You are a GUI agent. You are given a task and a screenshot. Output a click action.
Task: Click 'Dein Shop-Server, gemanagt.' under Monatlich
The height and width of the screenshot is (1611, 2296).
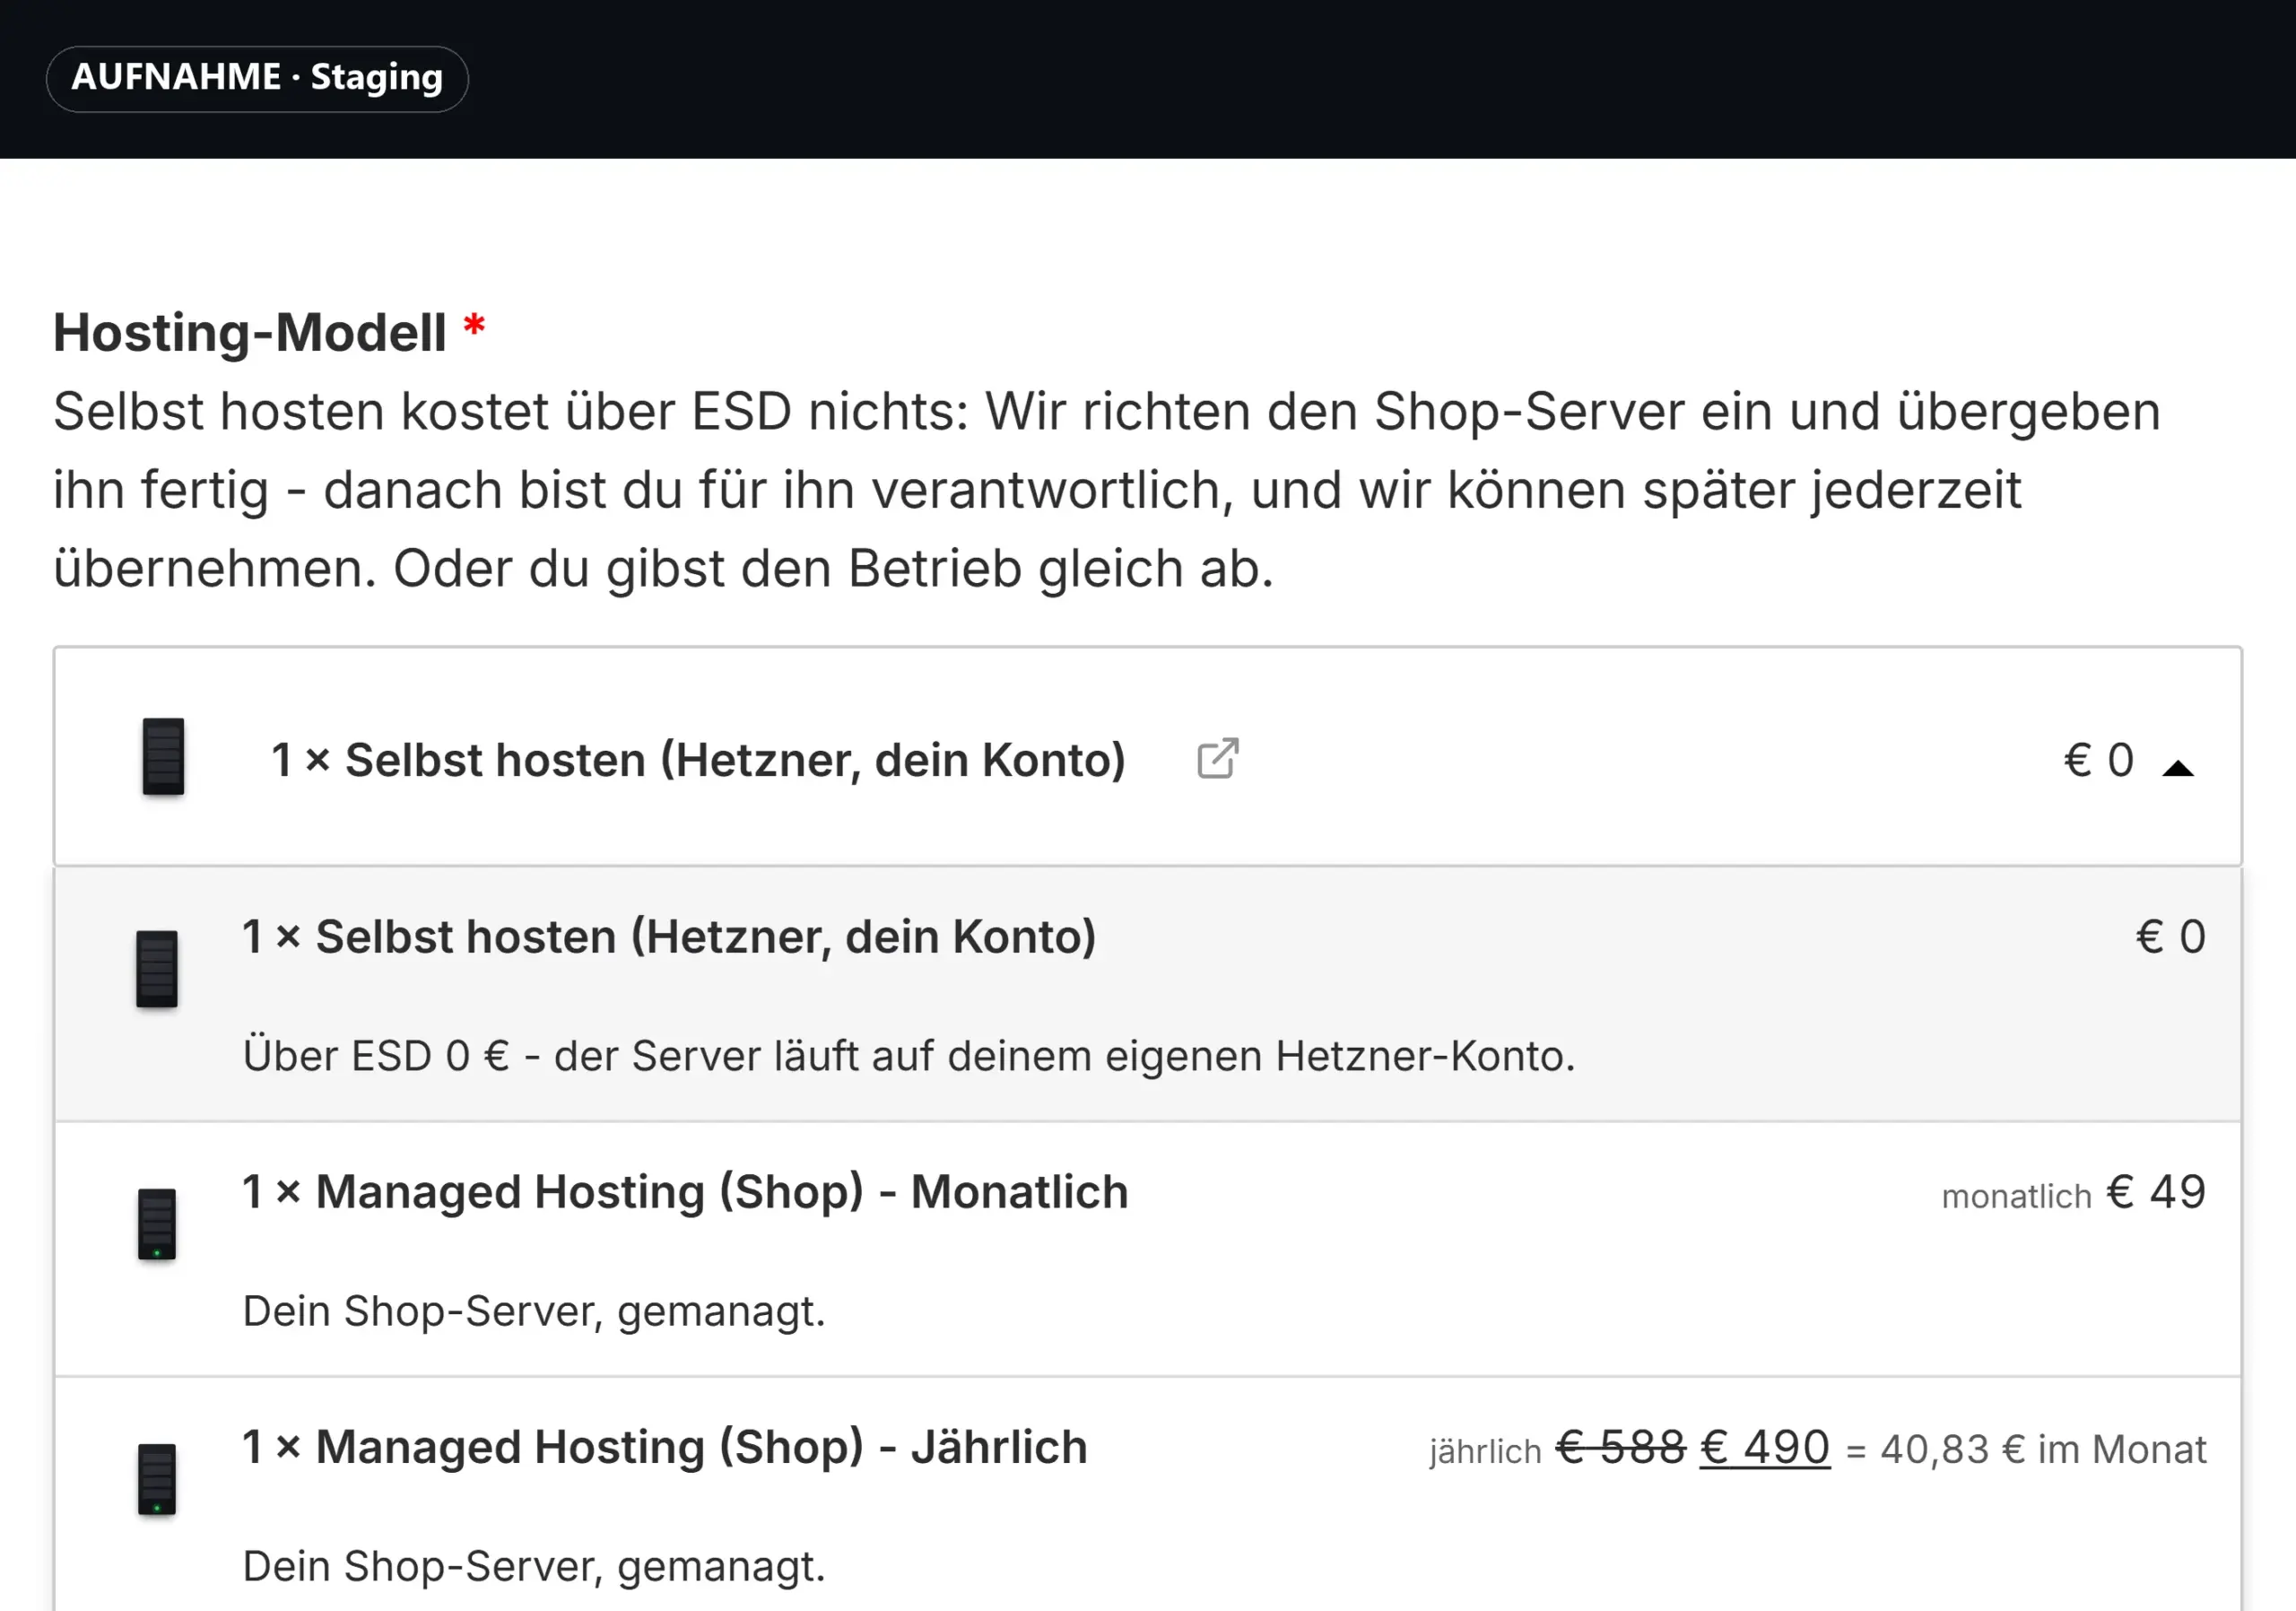534,1311
